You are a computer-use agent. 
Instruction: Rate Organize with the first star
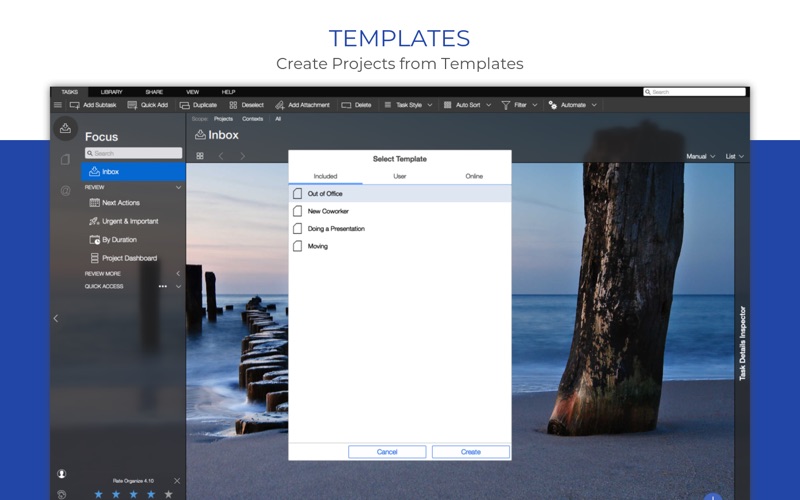(98, 494)
